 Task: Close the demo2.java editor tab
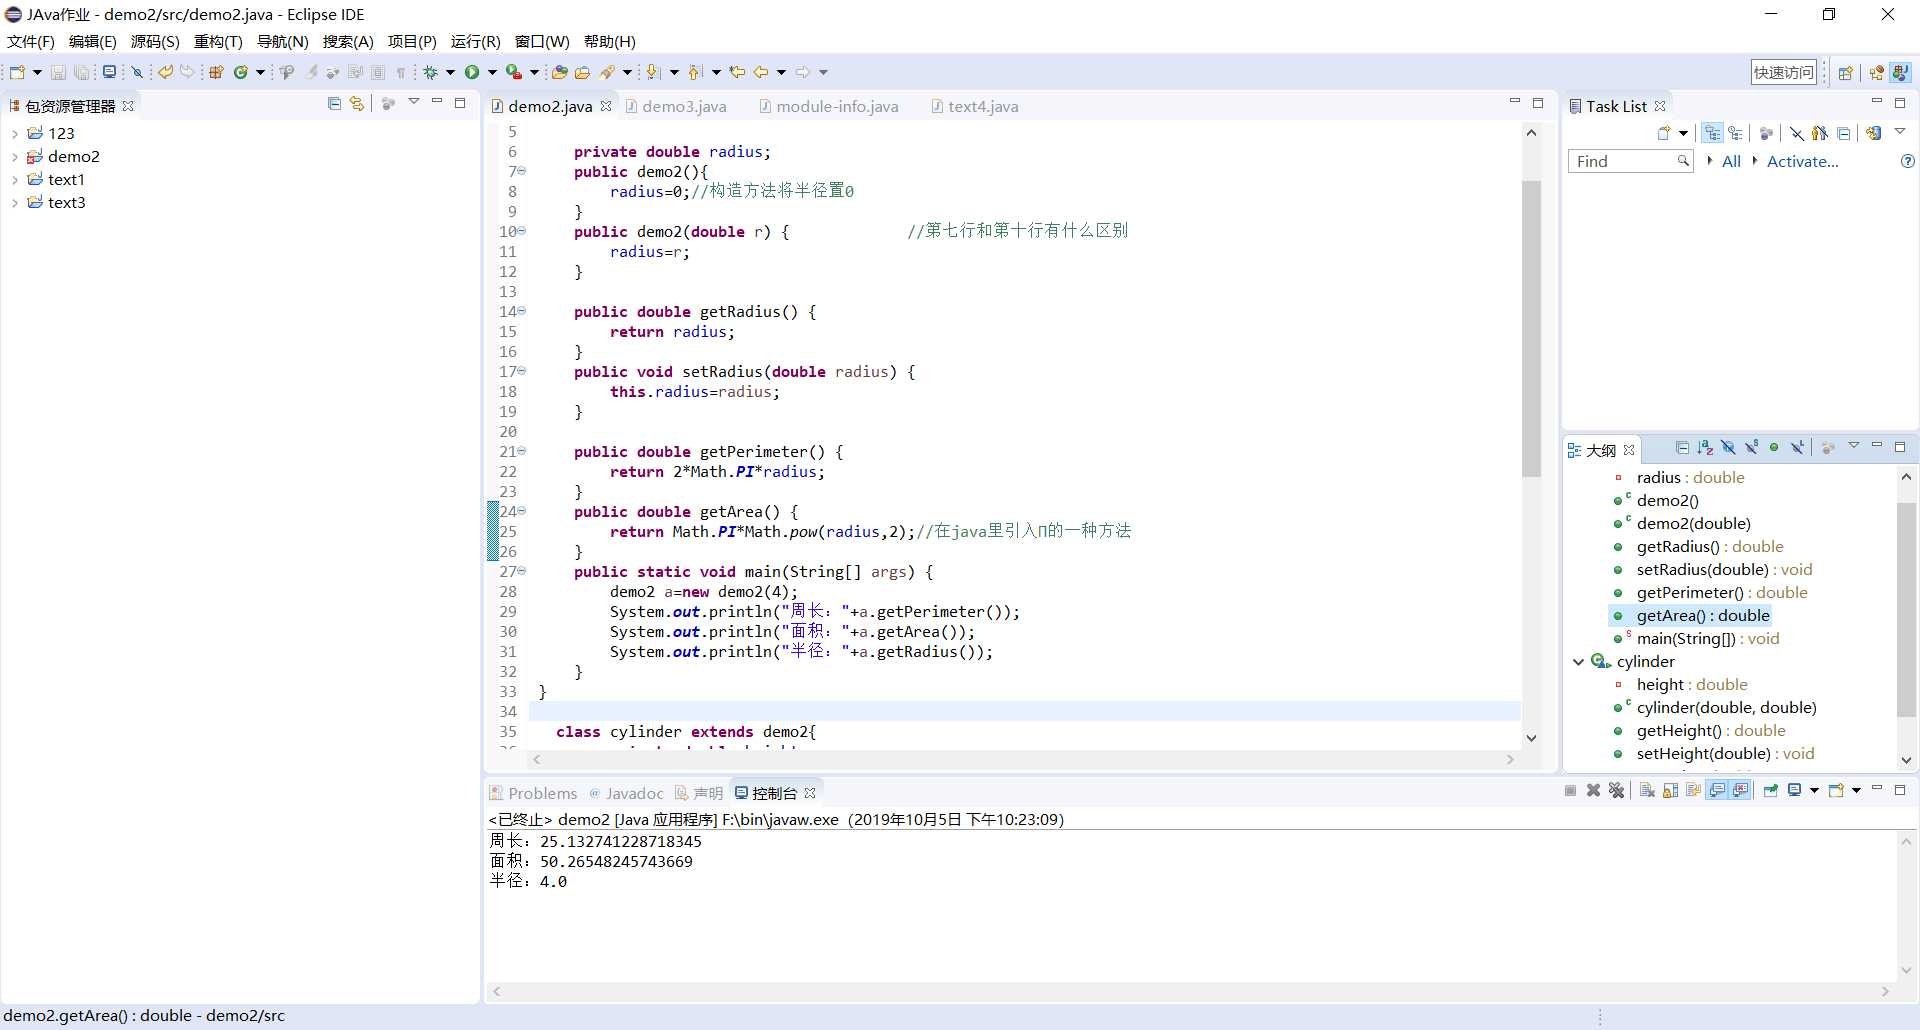[x=606, y=106]
